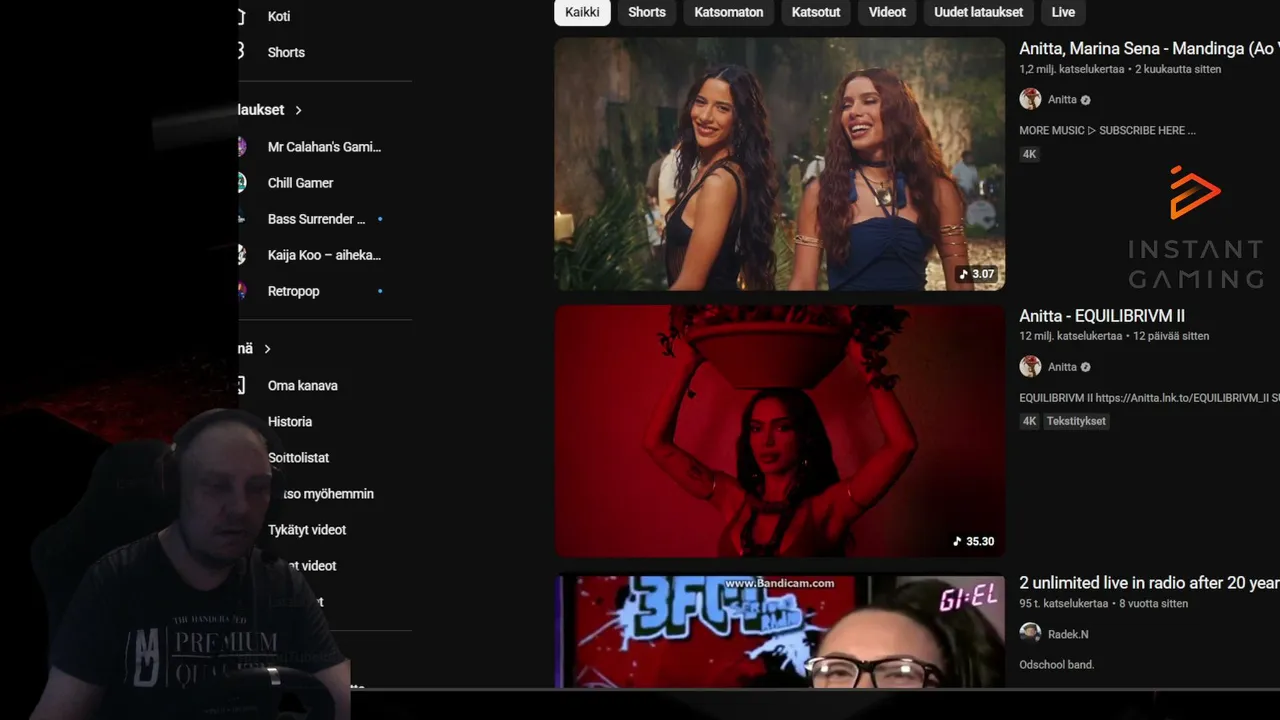
Task: Click '1,2 milj. katselukertaa' view count
Action: 1072,69
